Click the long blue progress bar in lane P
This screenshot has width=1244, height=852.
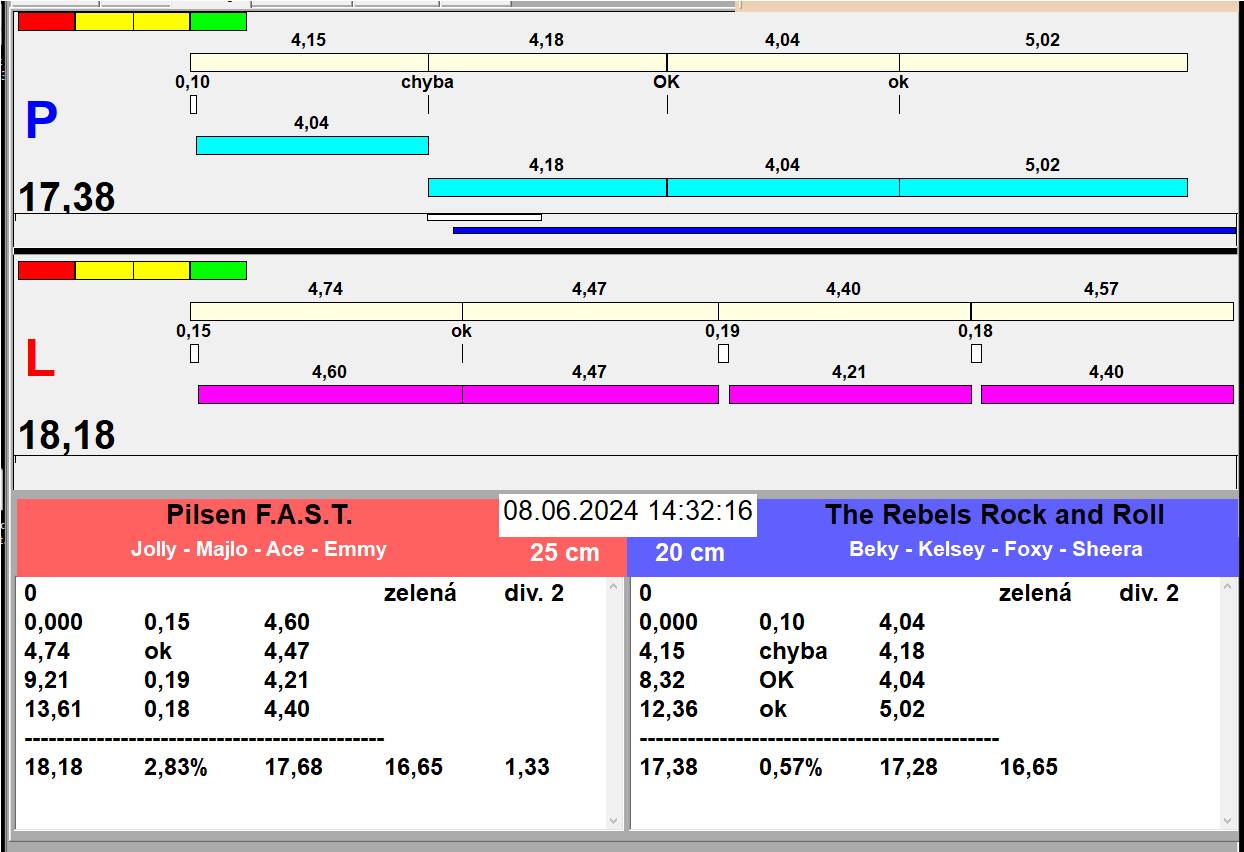coord(843,230)
